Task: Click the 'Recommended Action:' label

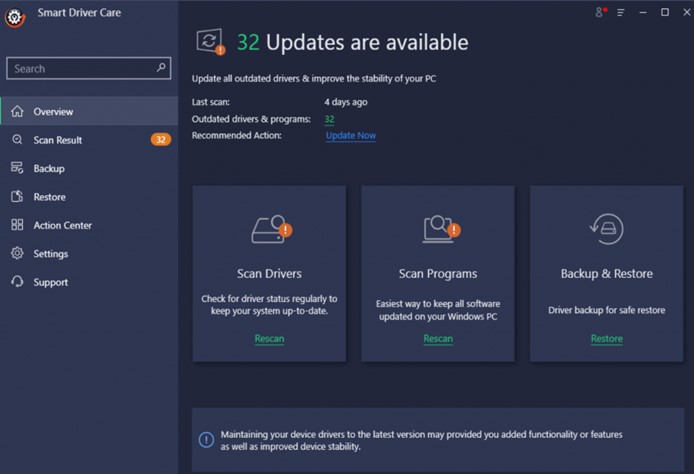Action: [x=236, y=135]
